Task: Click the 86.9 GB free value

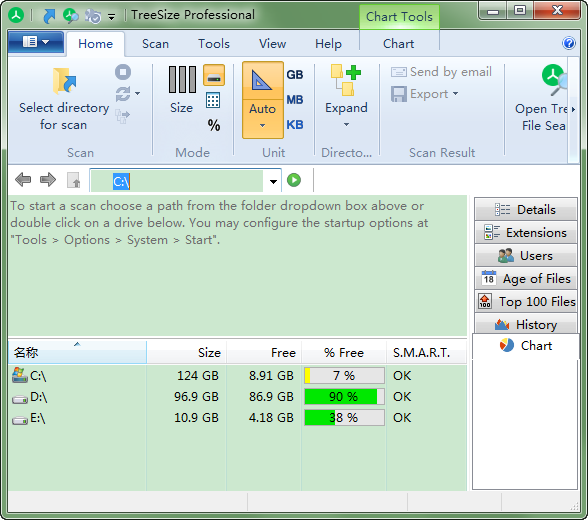Action: pyautogui.click(x=271, y=397)
